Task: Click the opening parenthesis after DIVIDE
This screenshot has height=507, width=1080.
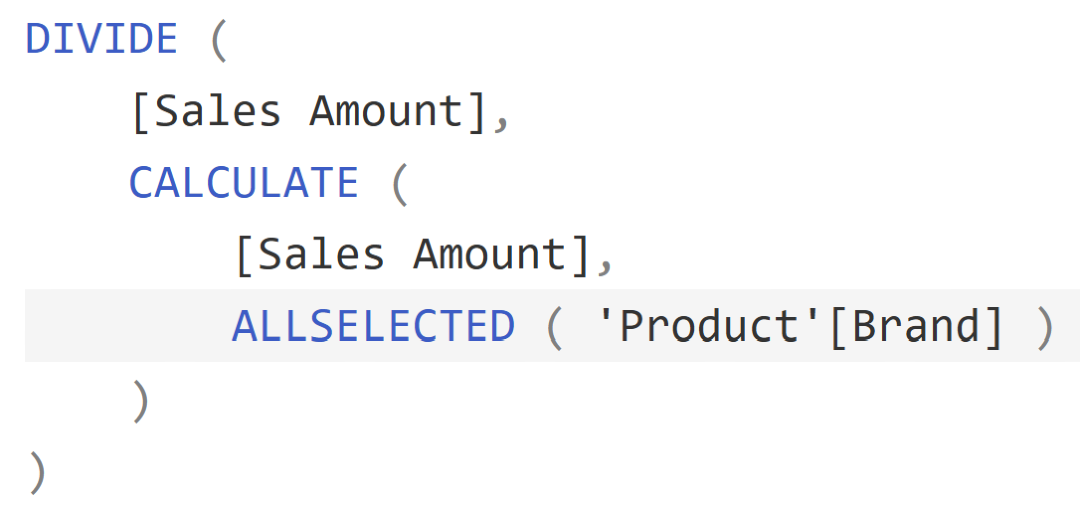Action: (x=217, y=40)
